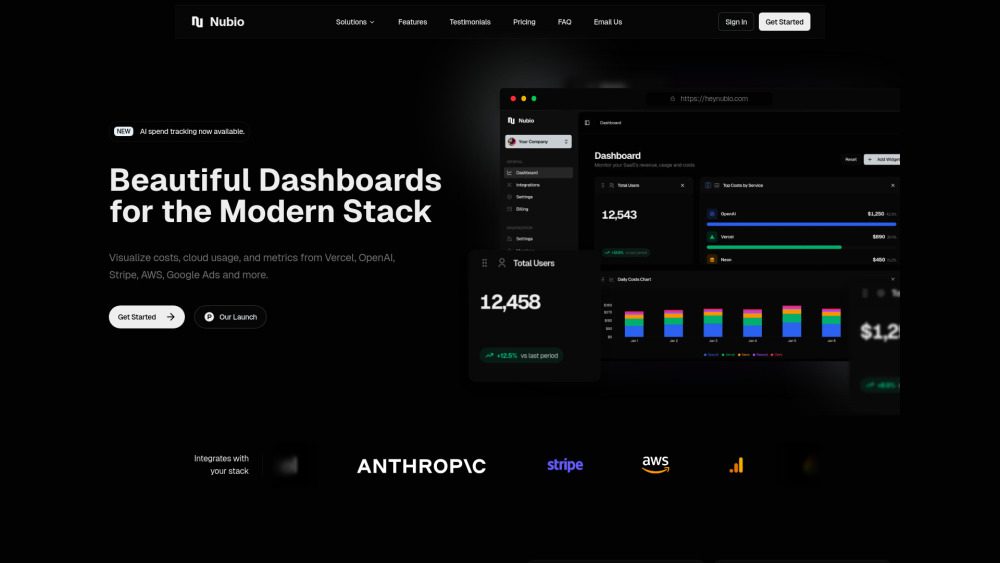Collapse the Daily Costs Chart widget
Screen dimensions: 1000x563
893,279
